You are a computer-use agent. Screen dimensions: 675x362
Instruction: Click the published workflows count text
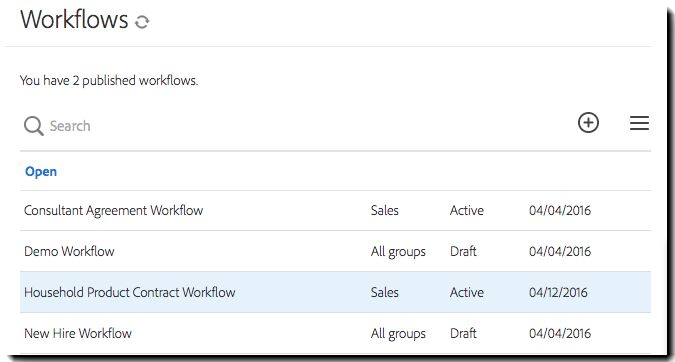[x=109, y=80]
